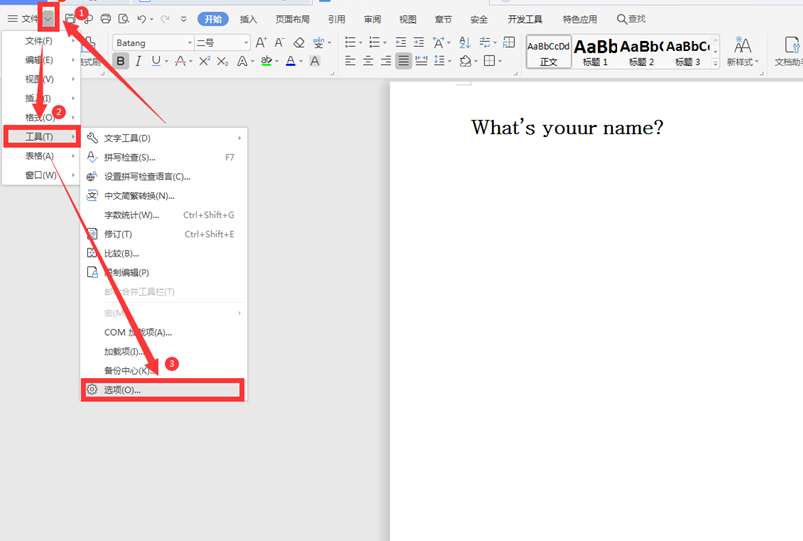The image size is (803, 541).
Task: Click the increase font size icon
Action: click(x=261, y=43)
